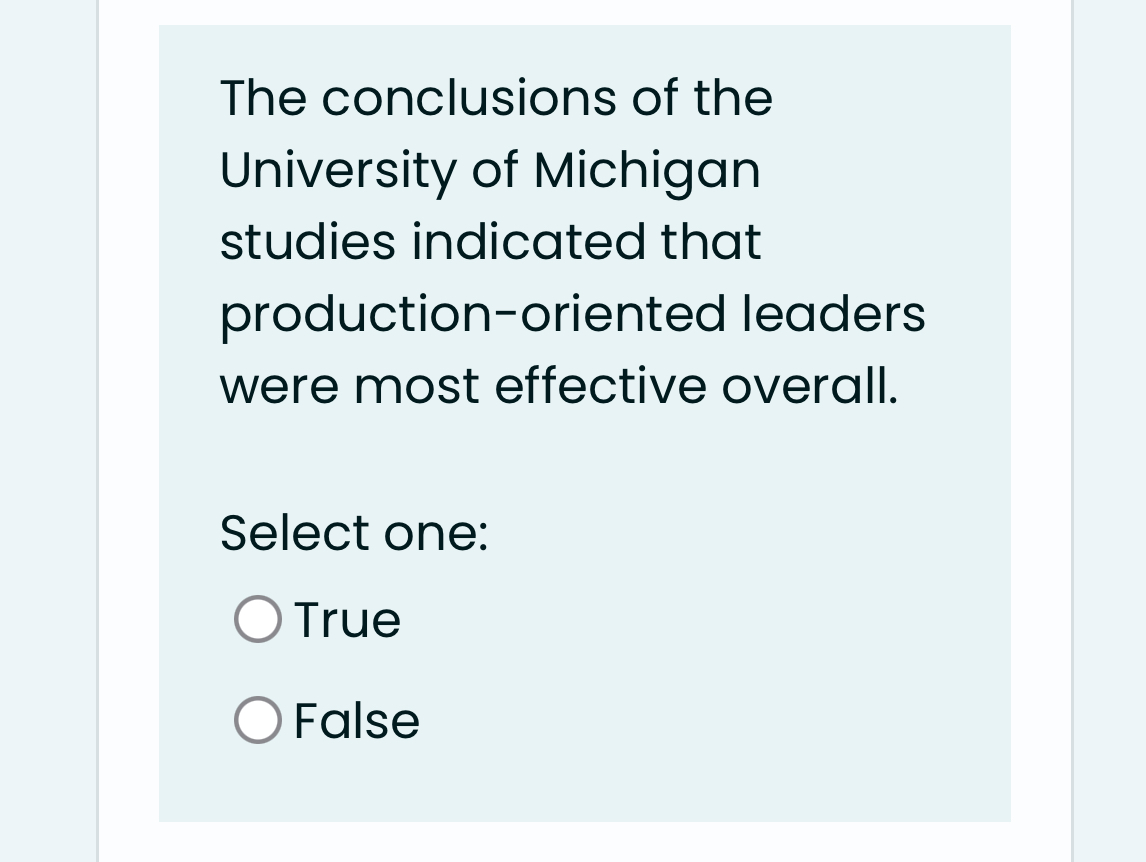Click the blank area below False option
Screen dimensions: 1146x862
click(585, 785)
